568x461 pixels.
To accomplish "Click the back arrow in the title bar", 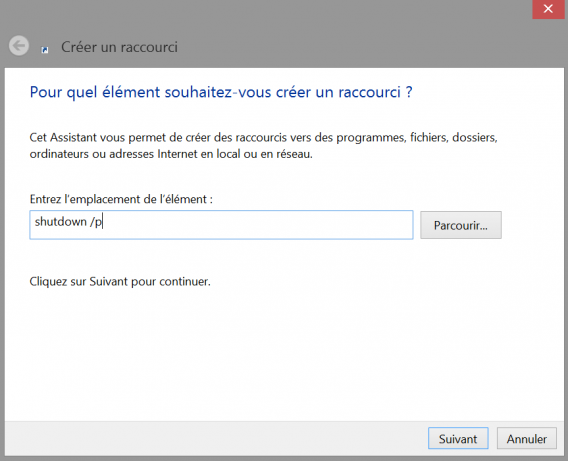I will pyautogui.click(x=19, y=46).
